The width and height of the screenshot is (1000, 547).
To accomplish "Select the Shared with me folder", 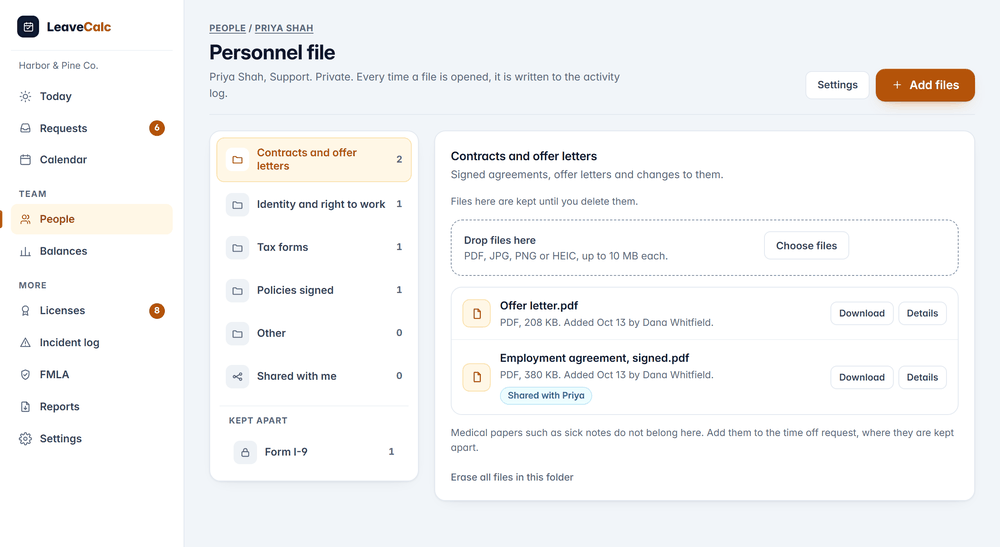I will click(314, 377).
